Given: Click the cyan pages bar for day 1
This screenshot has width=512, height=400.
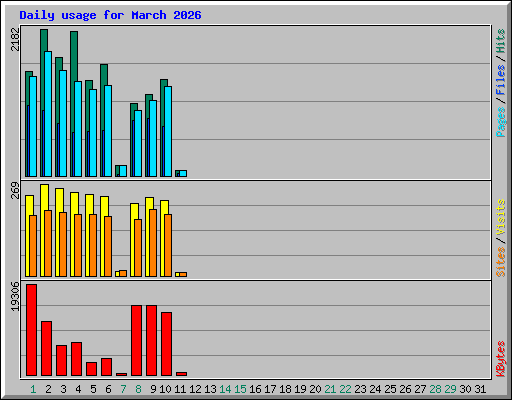Looking at the screenshot, I should pyautogui.click(x=33, y=126).
